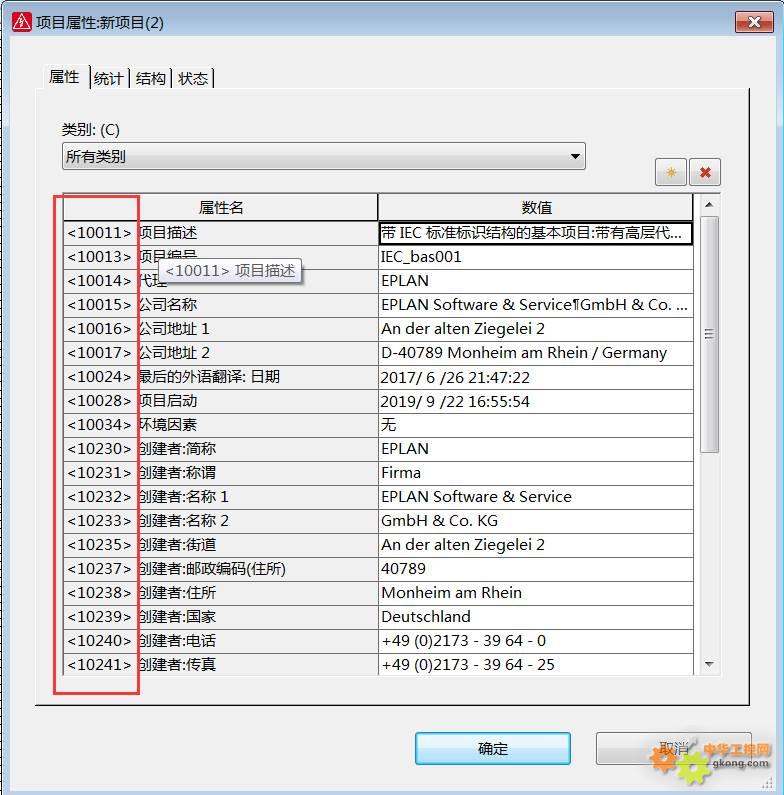Image resolution: width=784 pixels, height=795 pixels.
Task: Close the 项目属性 dialog window
Action: (x=754, y=22)
